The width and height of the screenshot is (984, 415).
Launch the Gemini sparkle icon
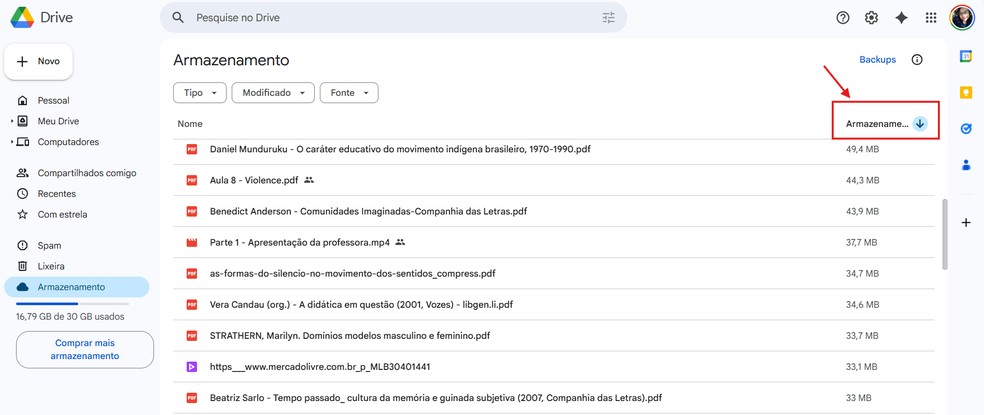click(901, 18)
